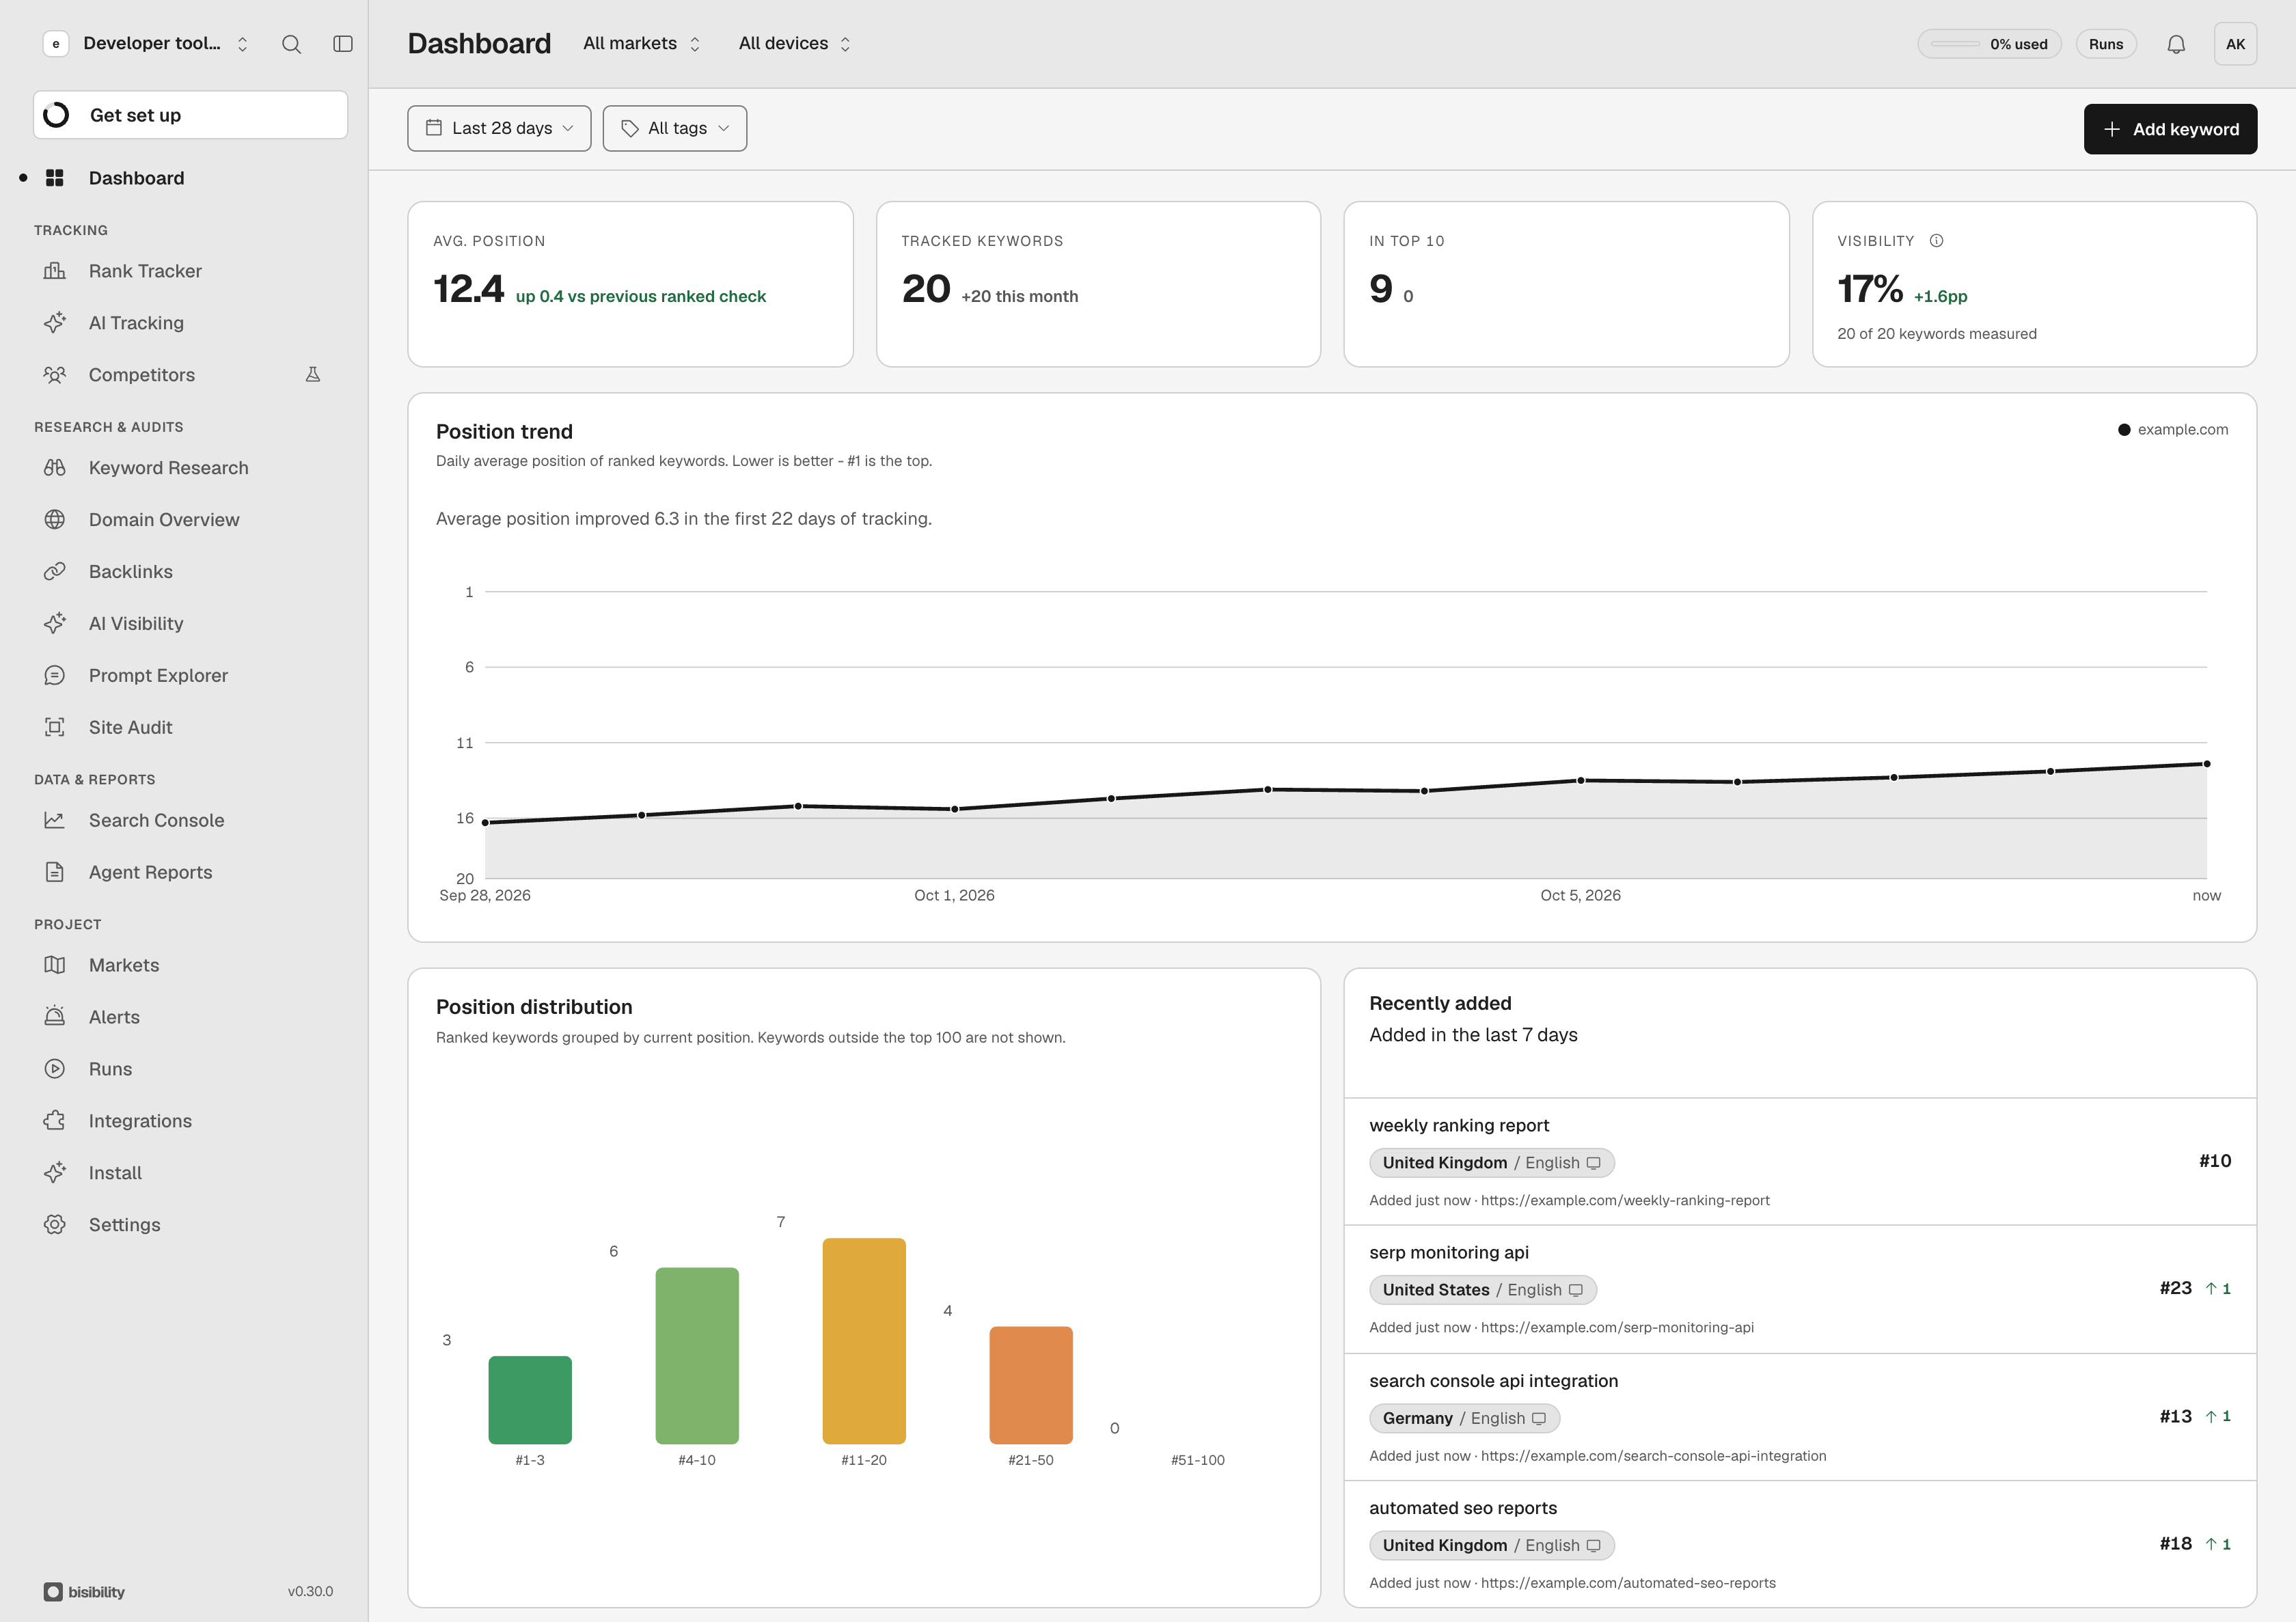Click the Get set up progress ring

[57, 115]
